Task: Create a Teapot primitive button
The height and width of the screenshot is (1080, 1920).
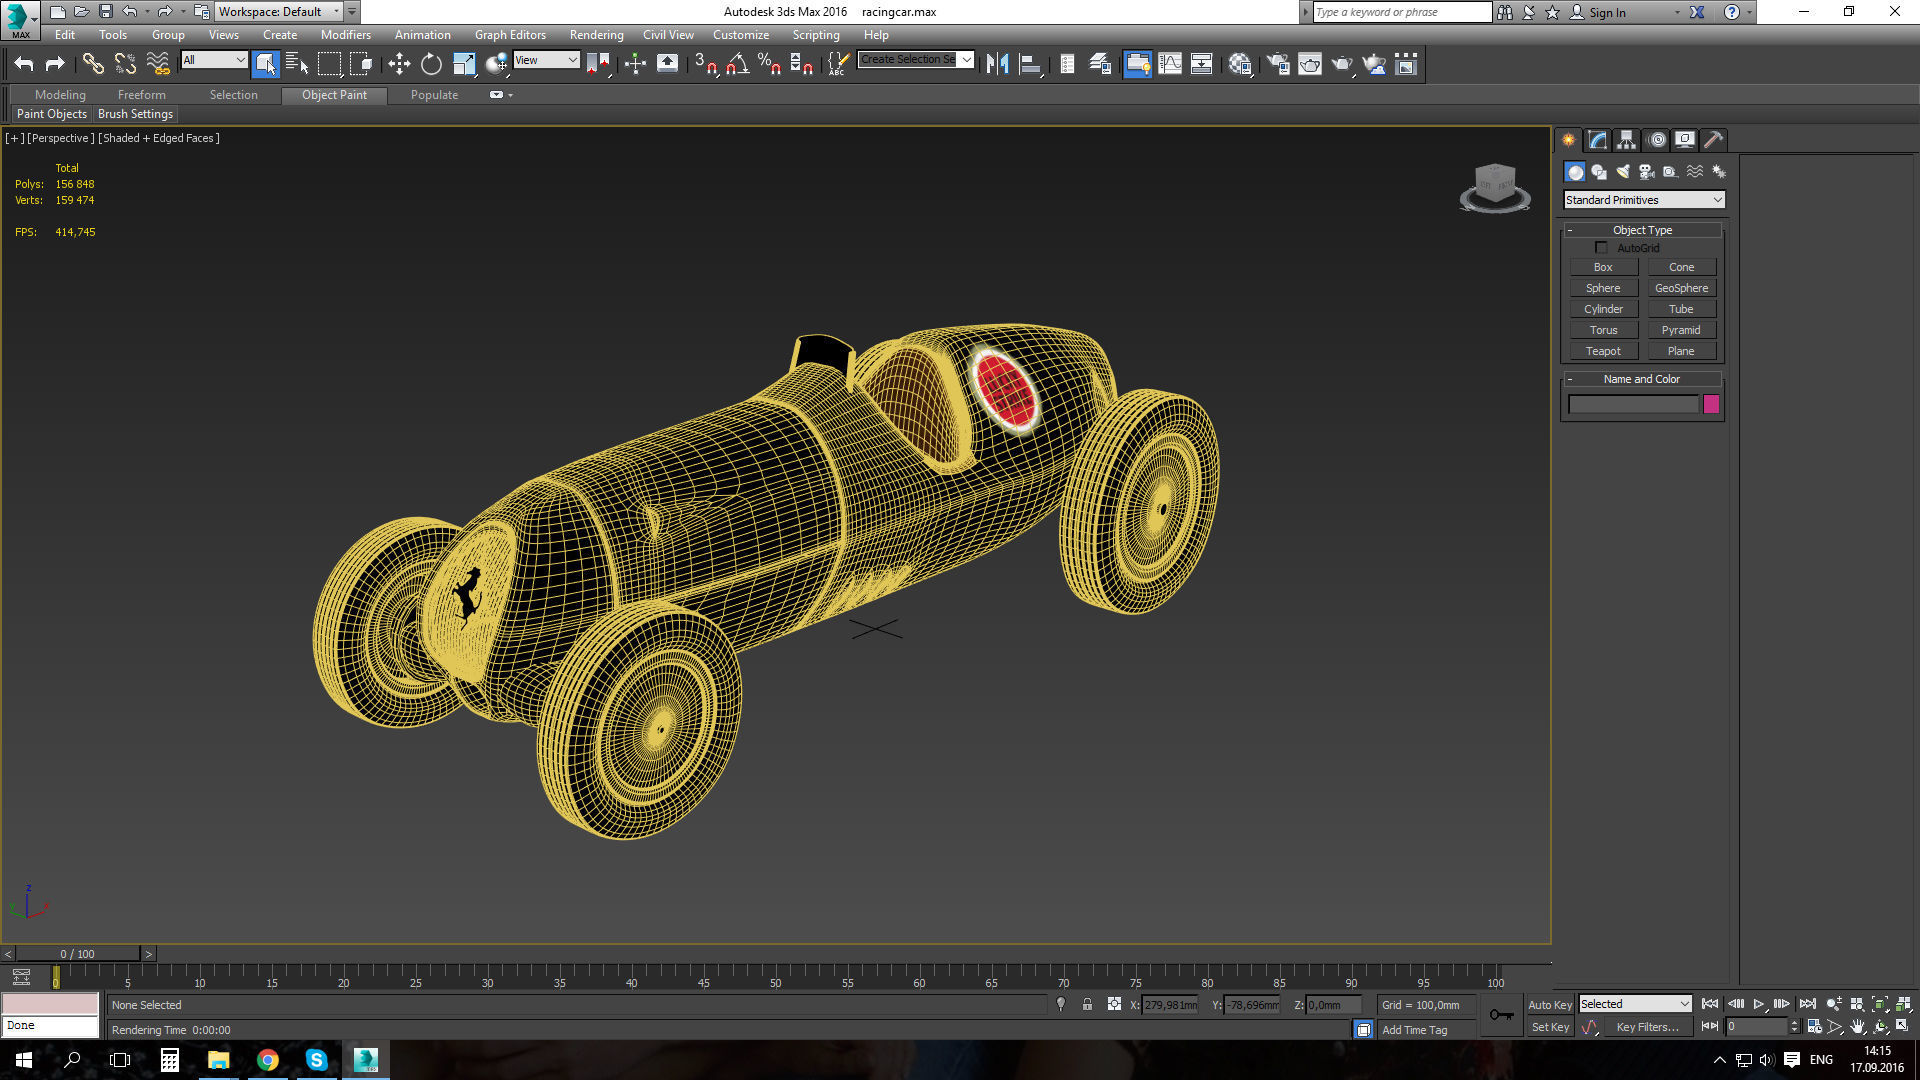Action: point(1603,351)
